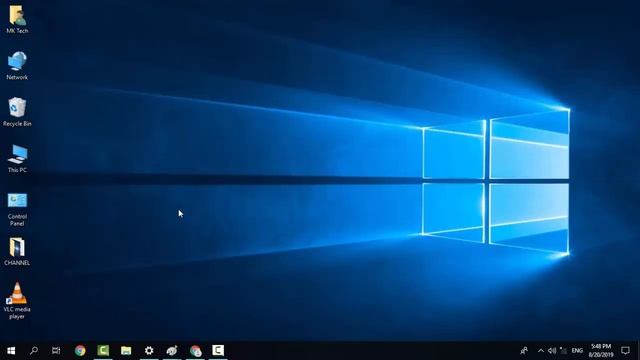Open Task View in the taskbar
Screen dimensions: 640x360
click(56, 351)
